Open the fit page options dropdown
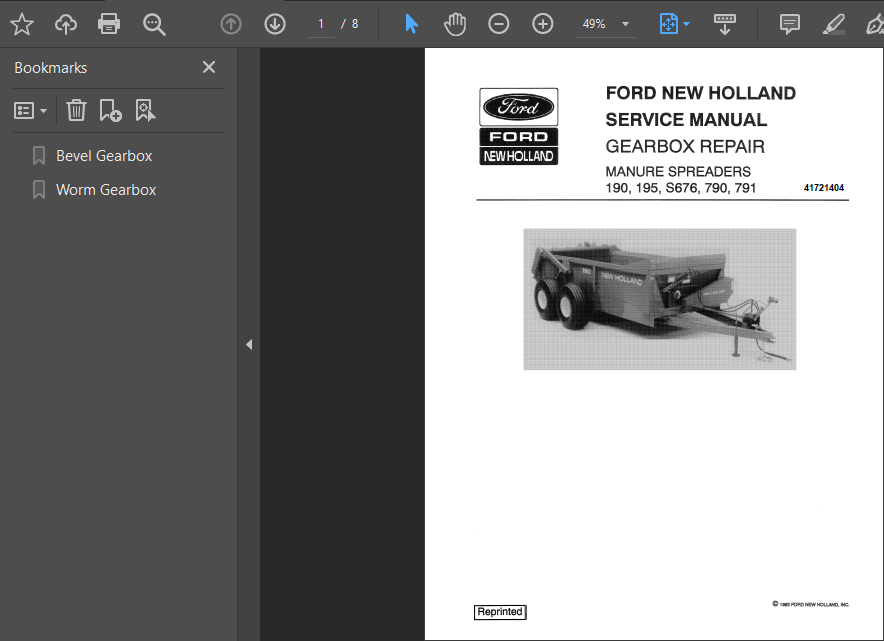884x641 pixels. [675, 24]
